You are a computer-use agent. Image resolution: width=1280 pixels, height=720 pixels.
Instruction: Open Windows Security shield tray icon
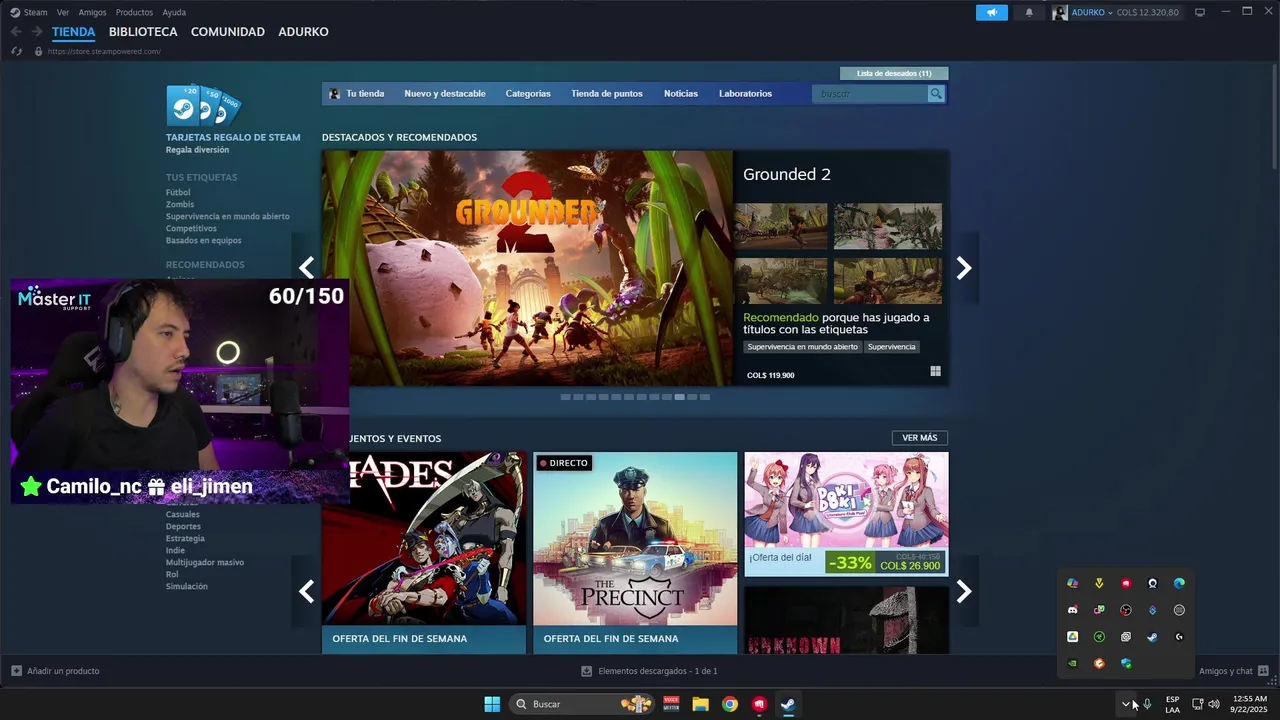click(x=1126, y=663)
